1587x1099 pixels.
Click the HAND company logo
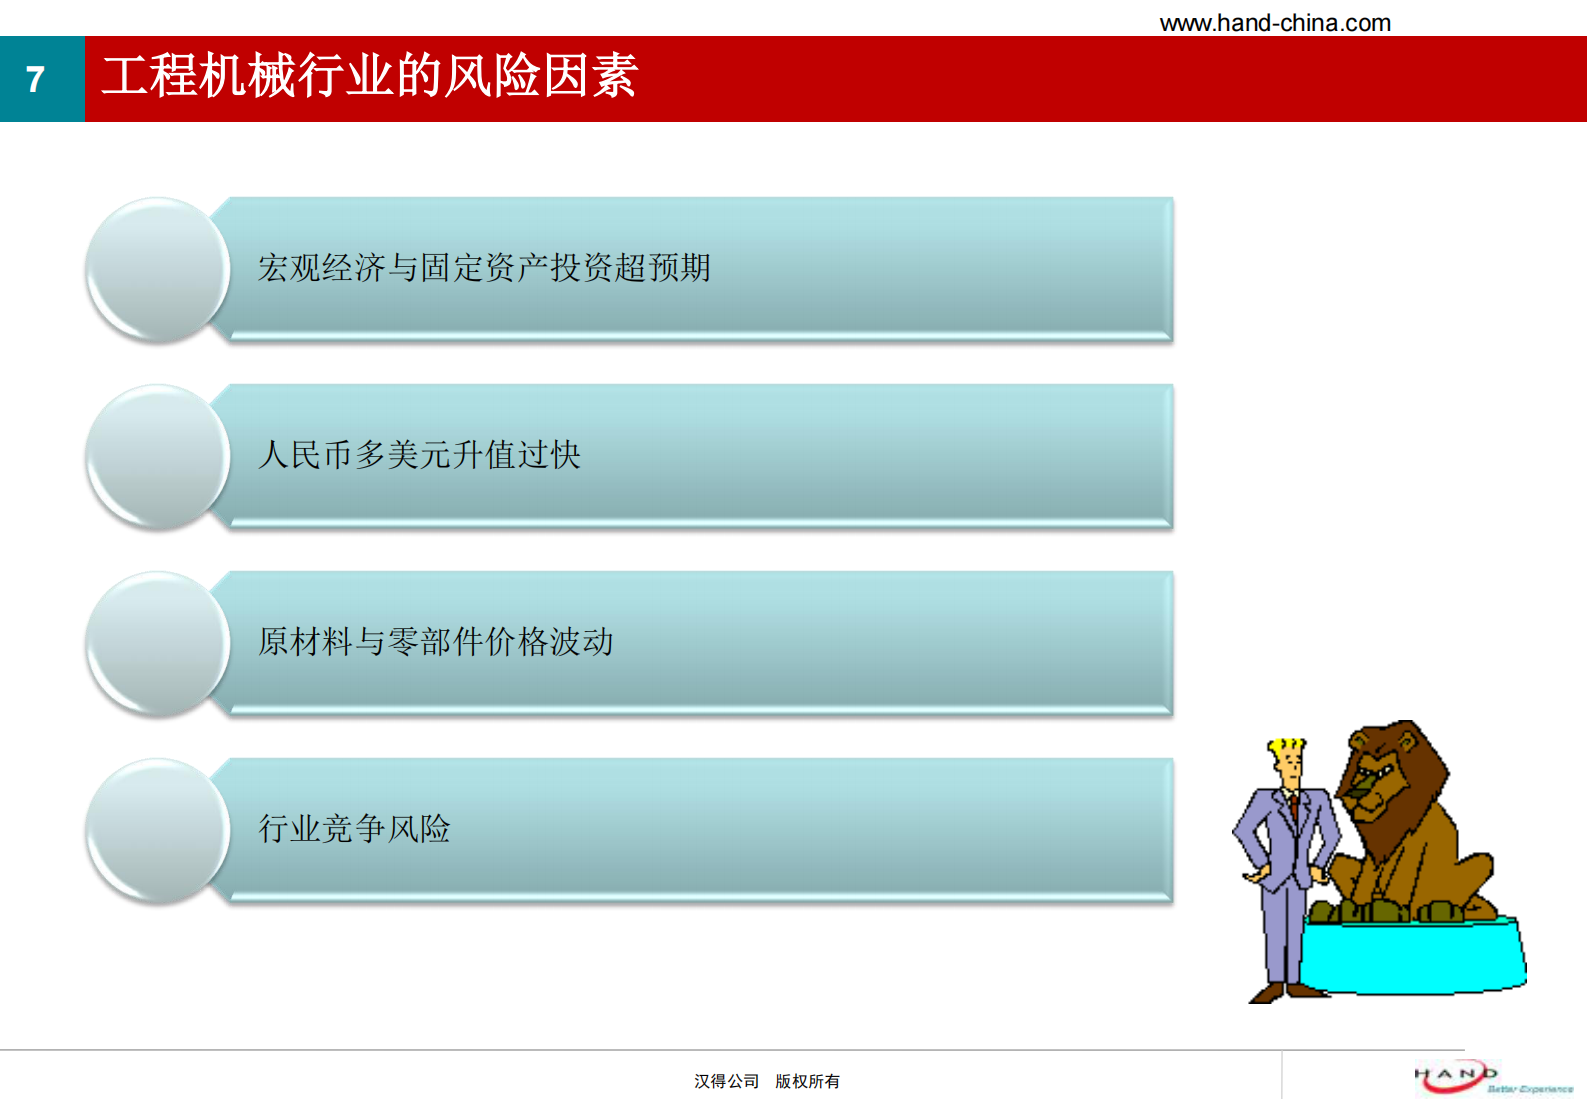point(1493,1079)
